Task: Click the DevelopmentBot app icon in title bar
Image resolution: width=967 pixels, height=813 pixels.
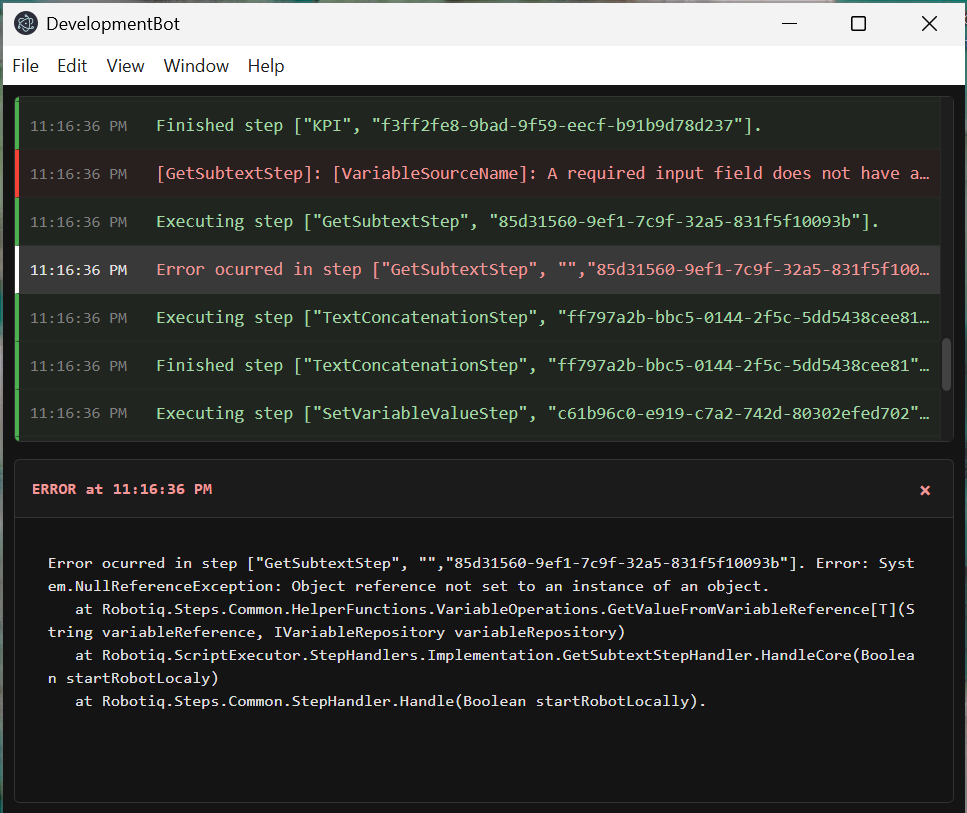Action: point(25,24)
